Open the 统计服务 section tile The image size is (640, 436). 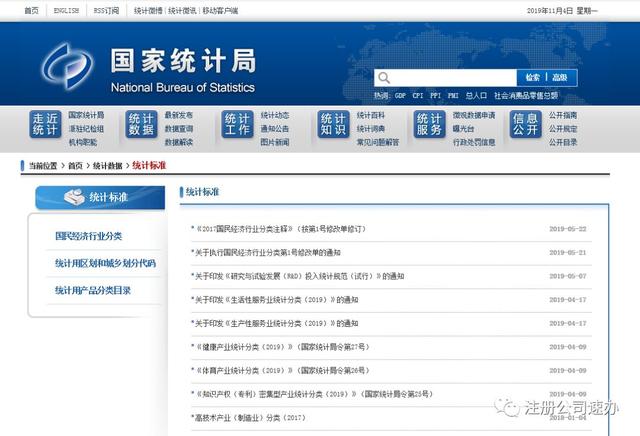coord(429,124)
